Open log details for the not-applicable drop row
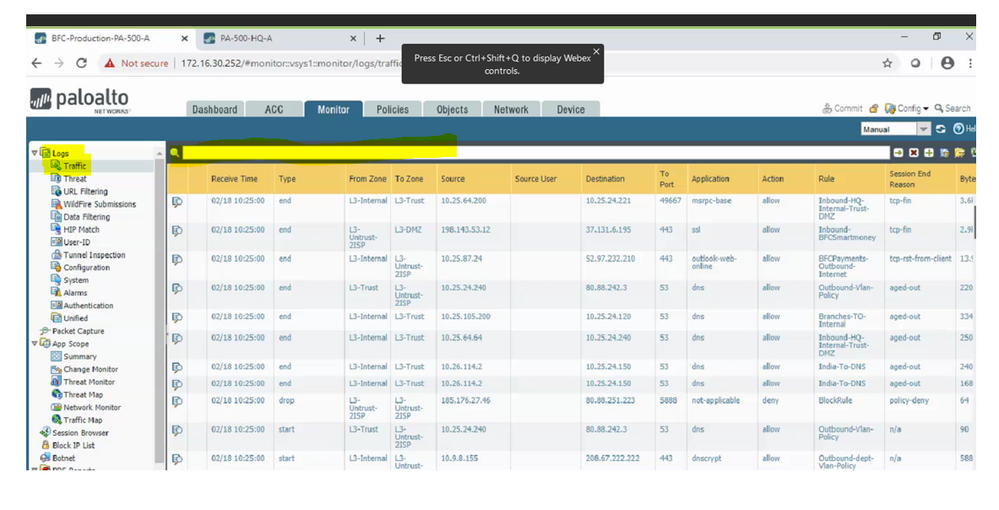The width and height of the screenshot is (999, 510). click(x=177, y=402)
